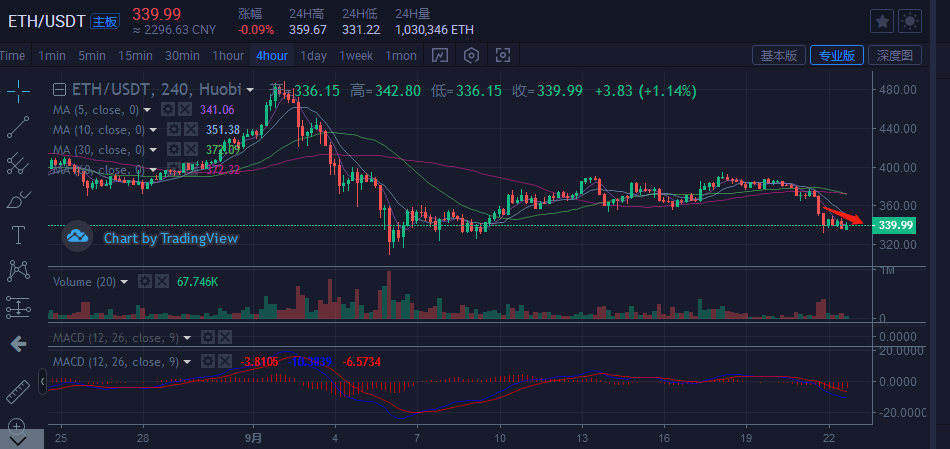Open MA 10 indicator settings gear

point(174,130)
